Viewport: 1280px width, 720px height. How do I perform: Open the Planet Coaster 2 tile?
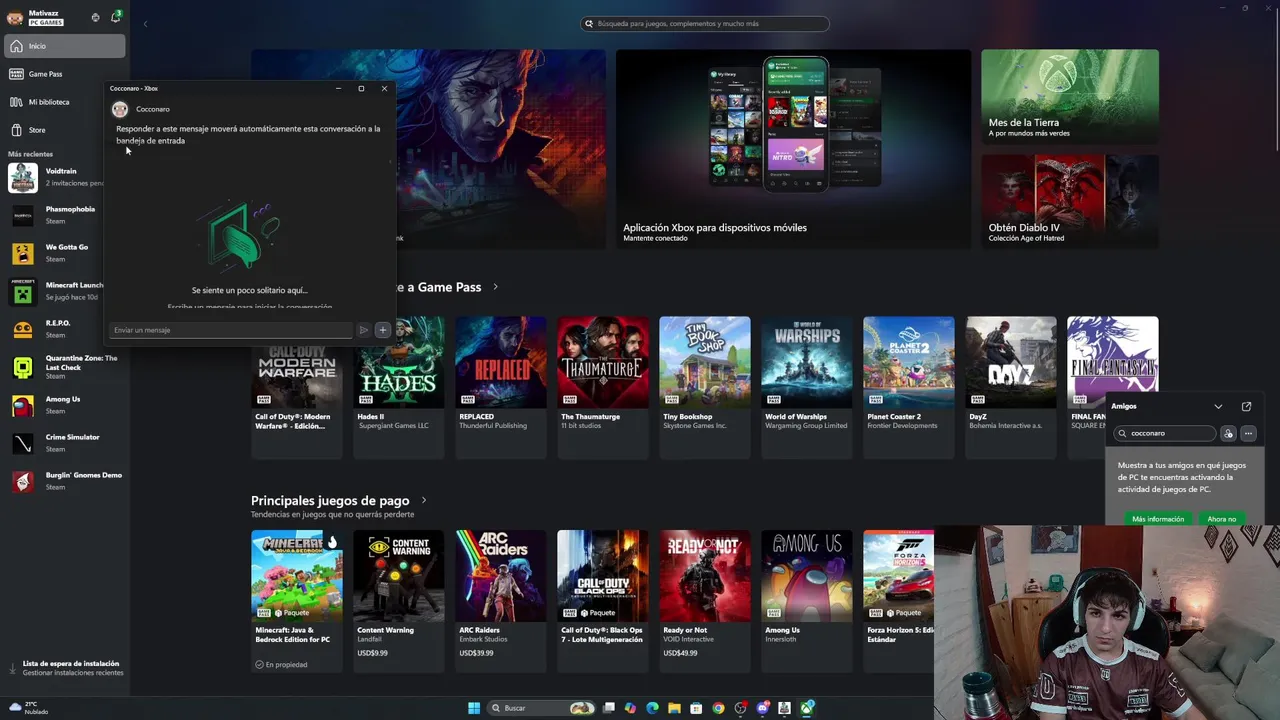(x=909, y=387)
